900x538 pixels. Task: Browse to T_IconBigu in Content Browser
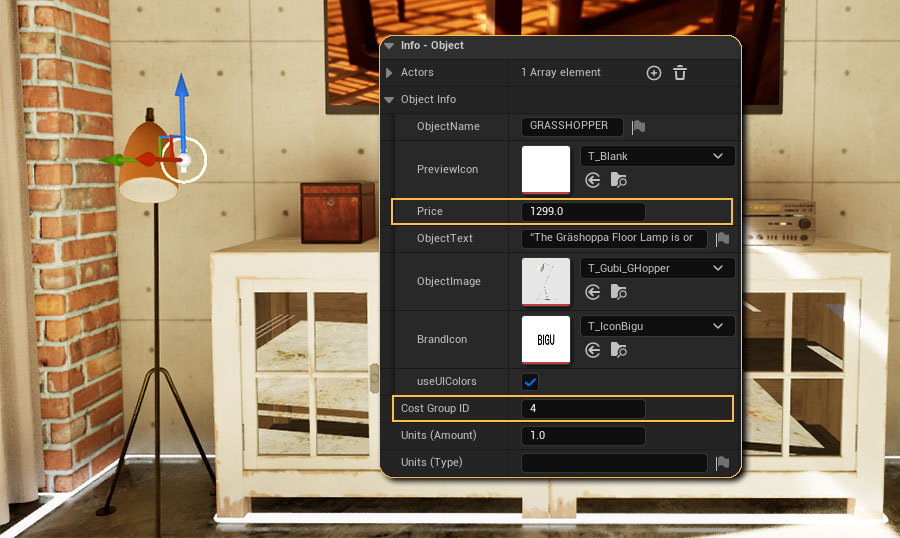[x=619, y=350]
